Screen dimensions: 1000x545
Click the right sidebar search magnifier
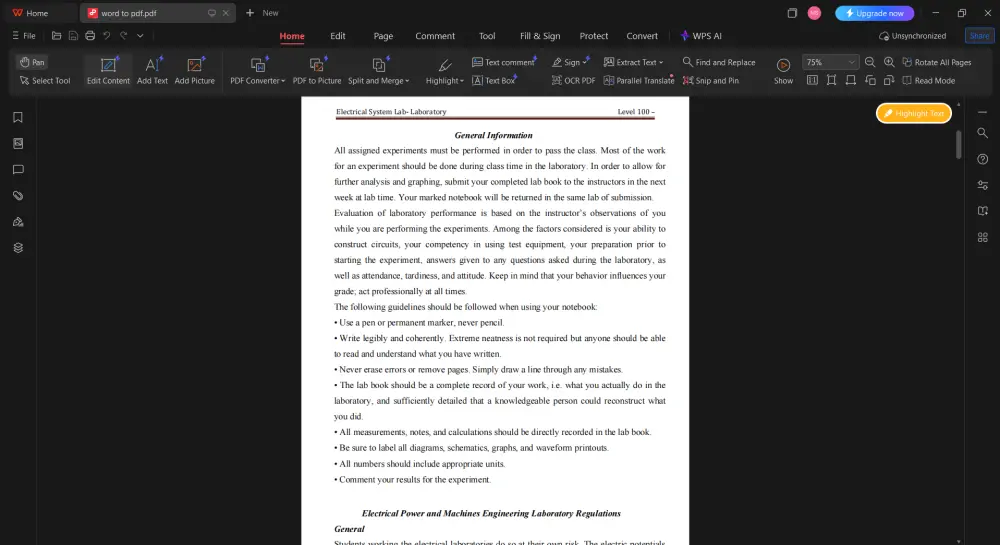click(x=982, y=133)
